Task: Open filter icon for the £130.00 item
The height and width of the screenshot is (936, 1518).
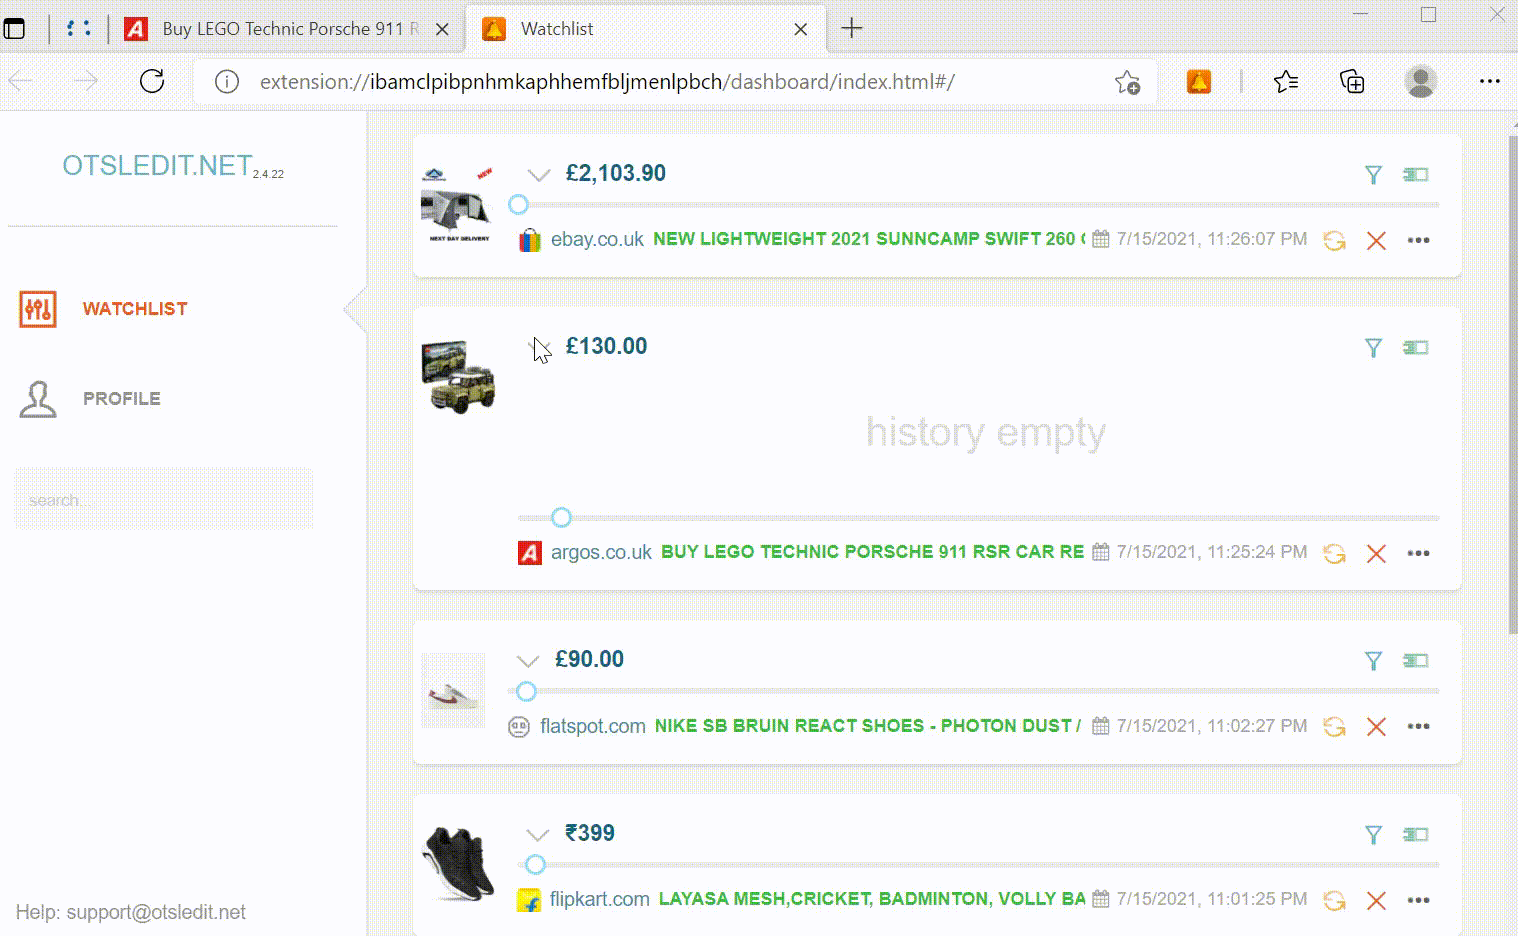Action: tap(1373, 348)
